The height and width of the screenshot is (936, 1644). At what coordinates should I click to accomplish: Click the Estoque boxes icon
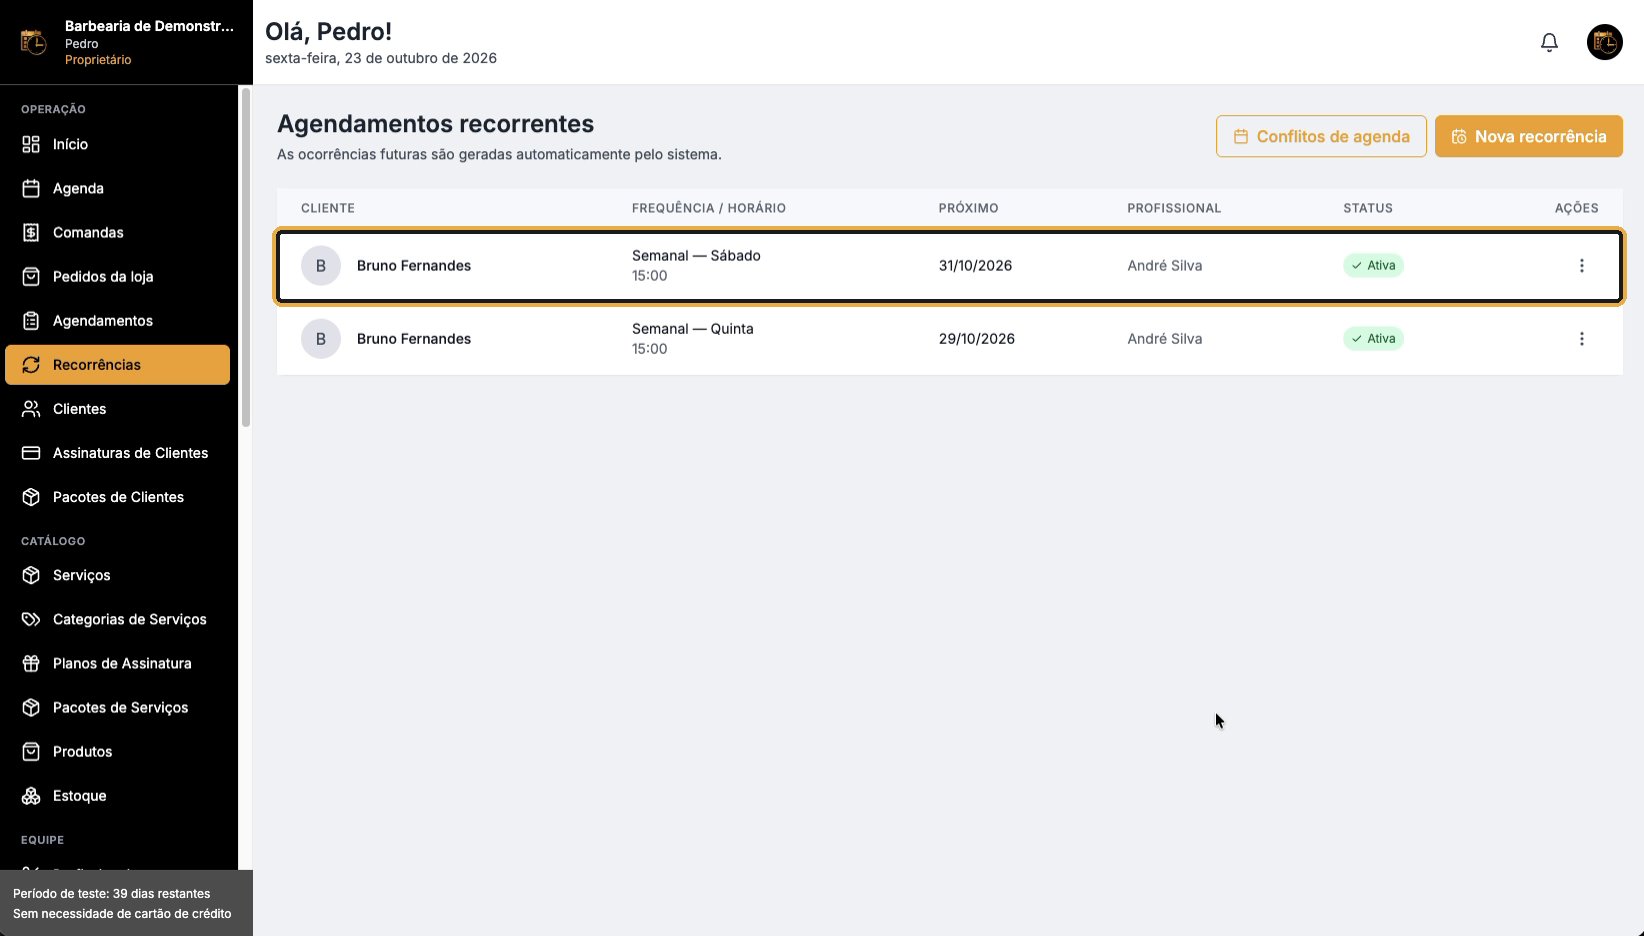[31, 795]
